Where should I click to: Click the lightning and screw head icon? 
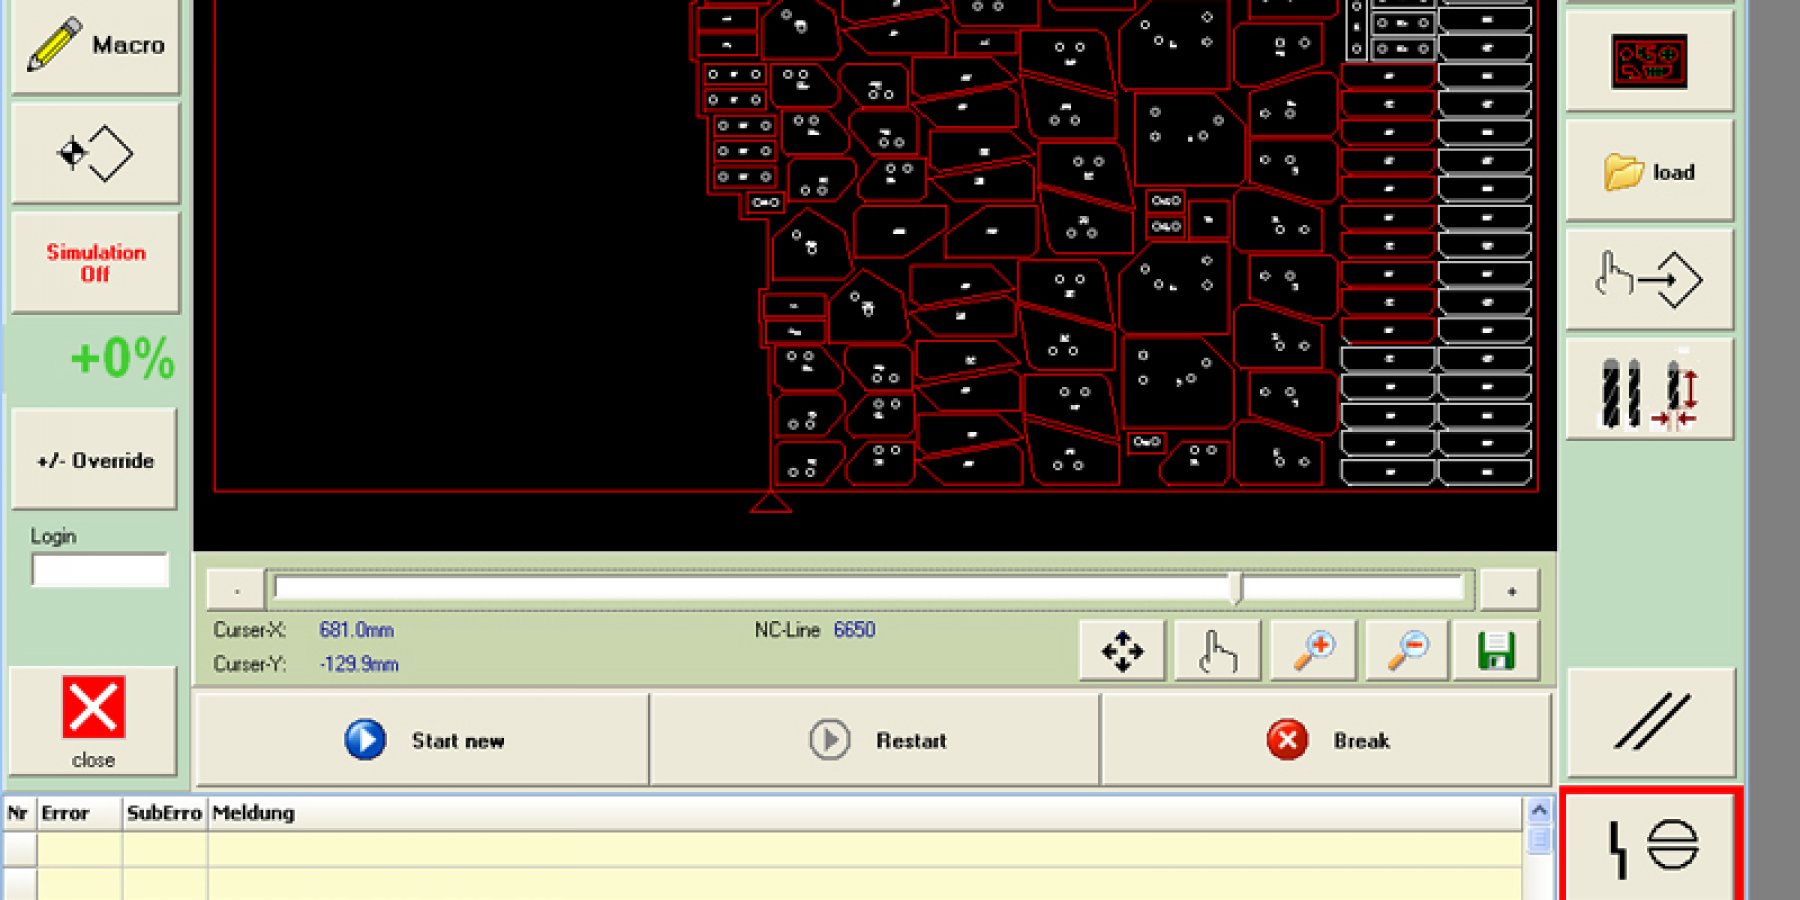point(1651,846)
